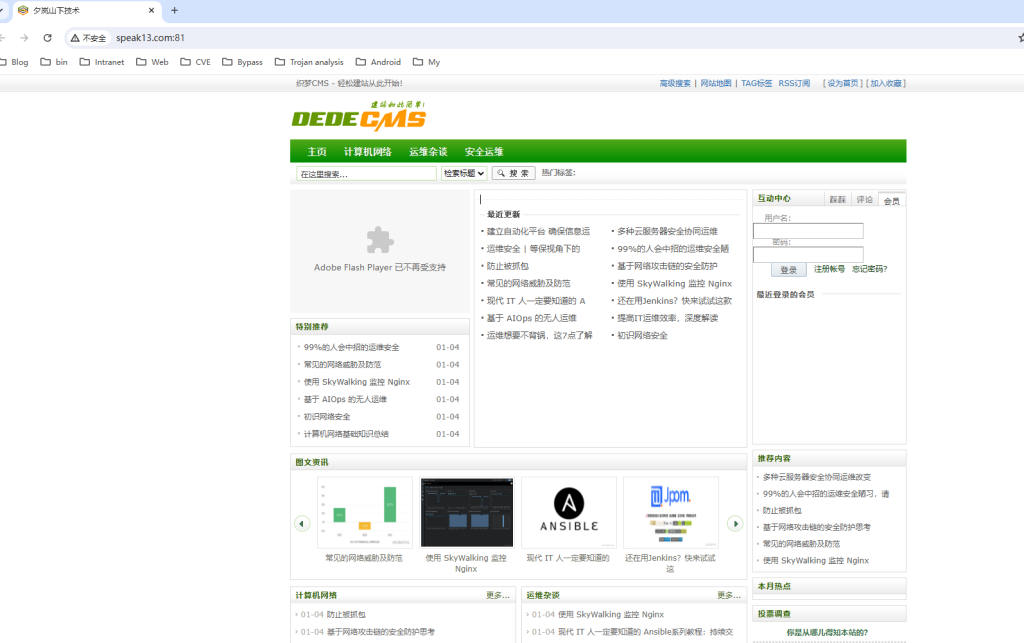Open the CVE bookmarks folder
The height and width of the screenshot is (643, 1024).
click(196, 62)
